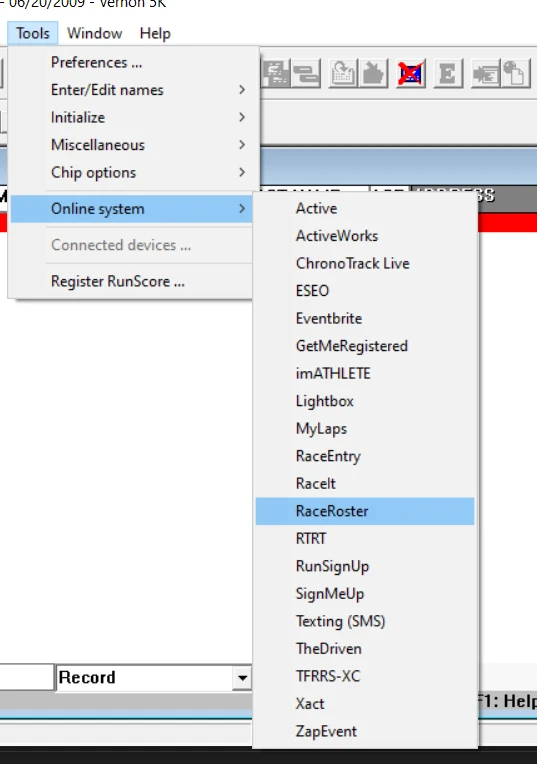
Task: Open the Tools menu
Action: pos(33,33)
